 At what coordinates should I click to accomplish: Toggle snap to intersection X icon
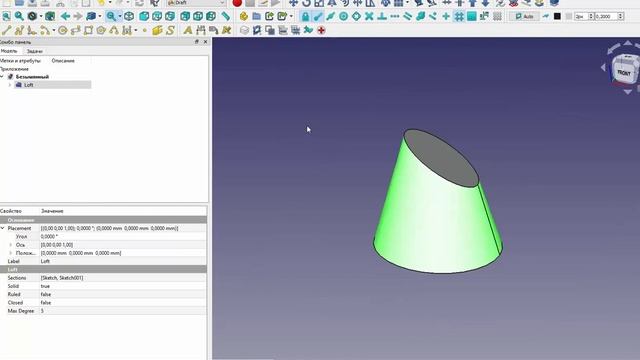point(369,16)
